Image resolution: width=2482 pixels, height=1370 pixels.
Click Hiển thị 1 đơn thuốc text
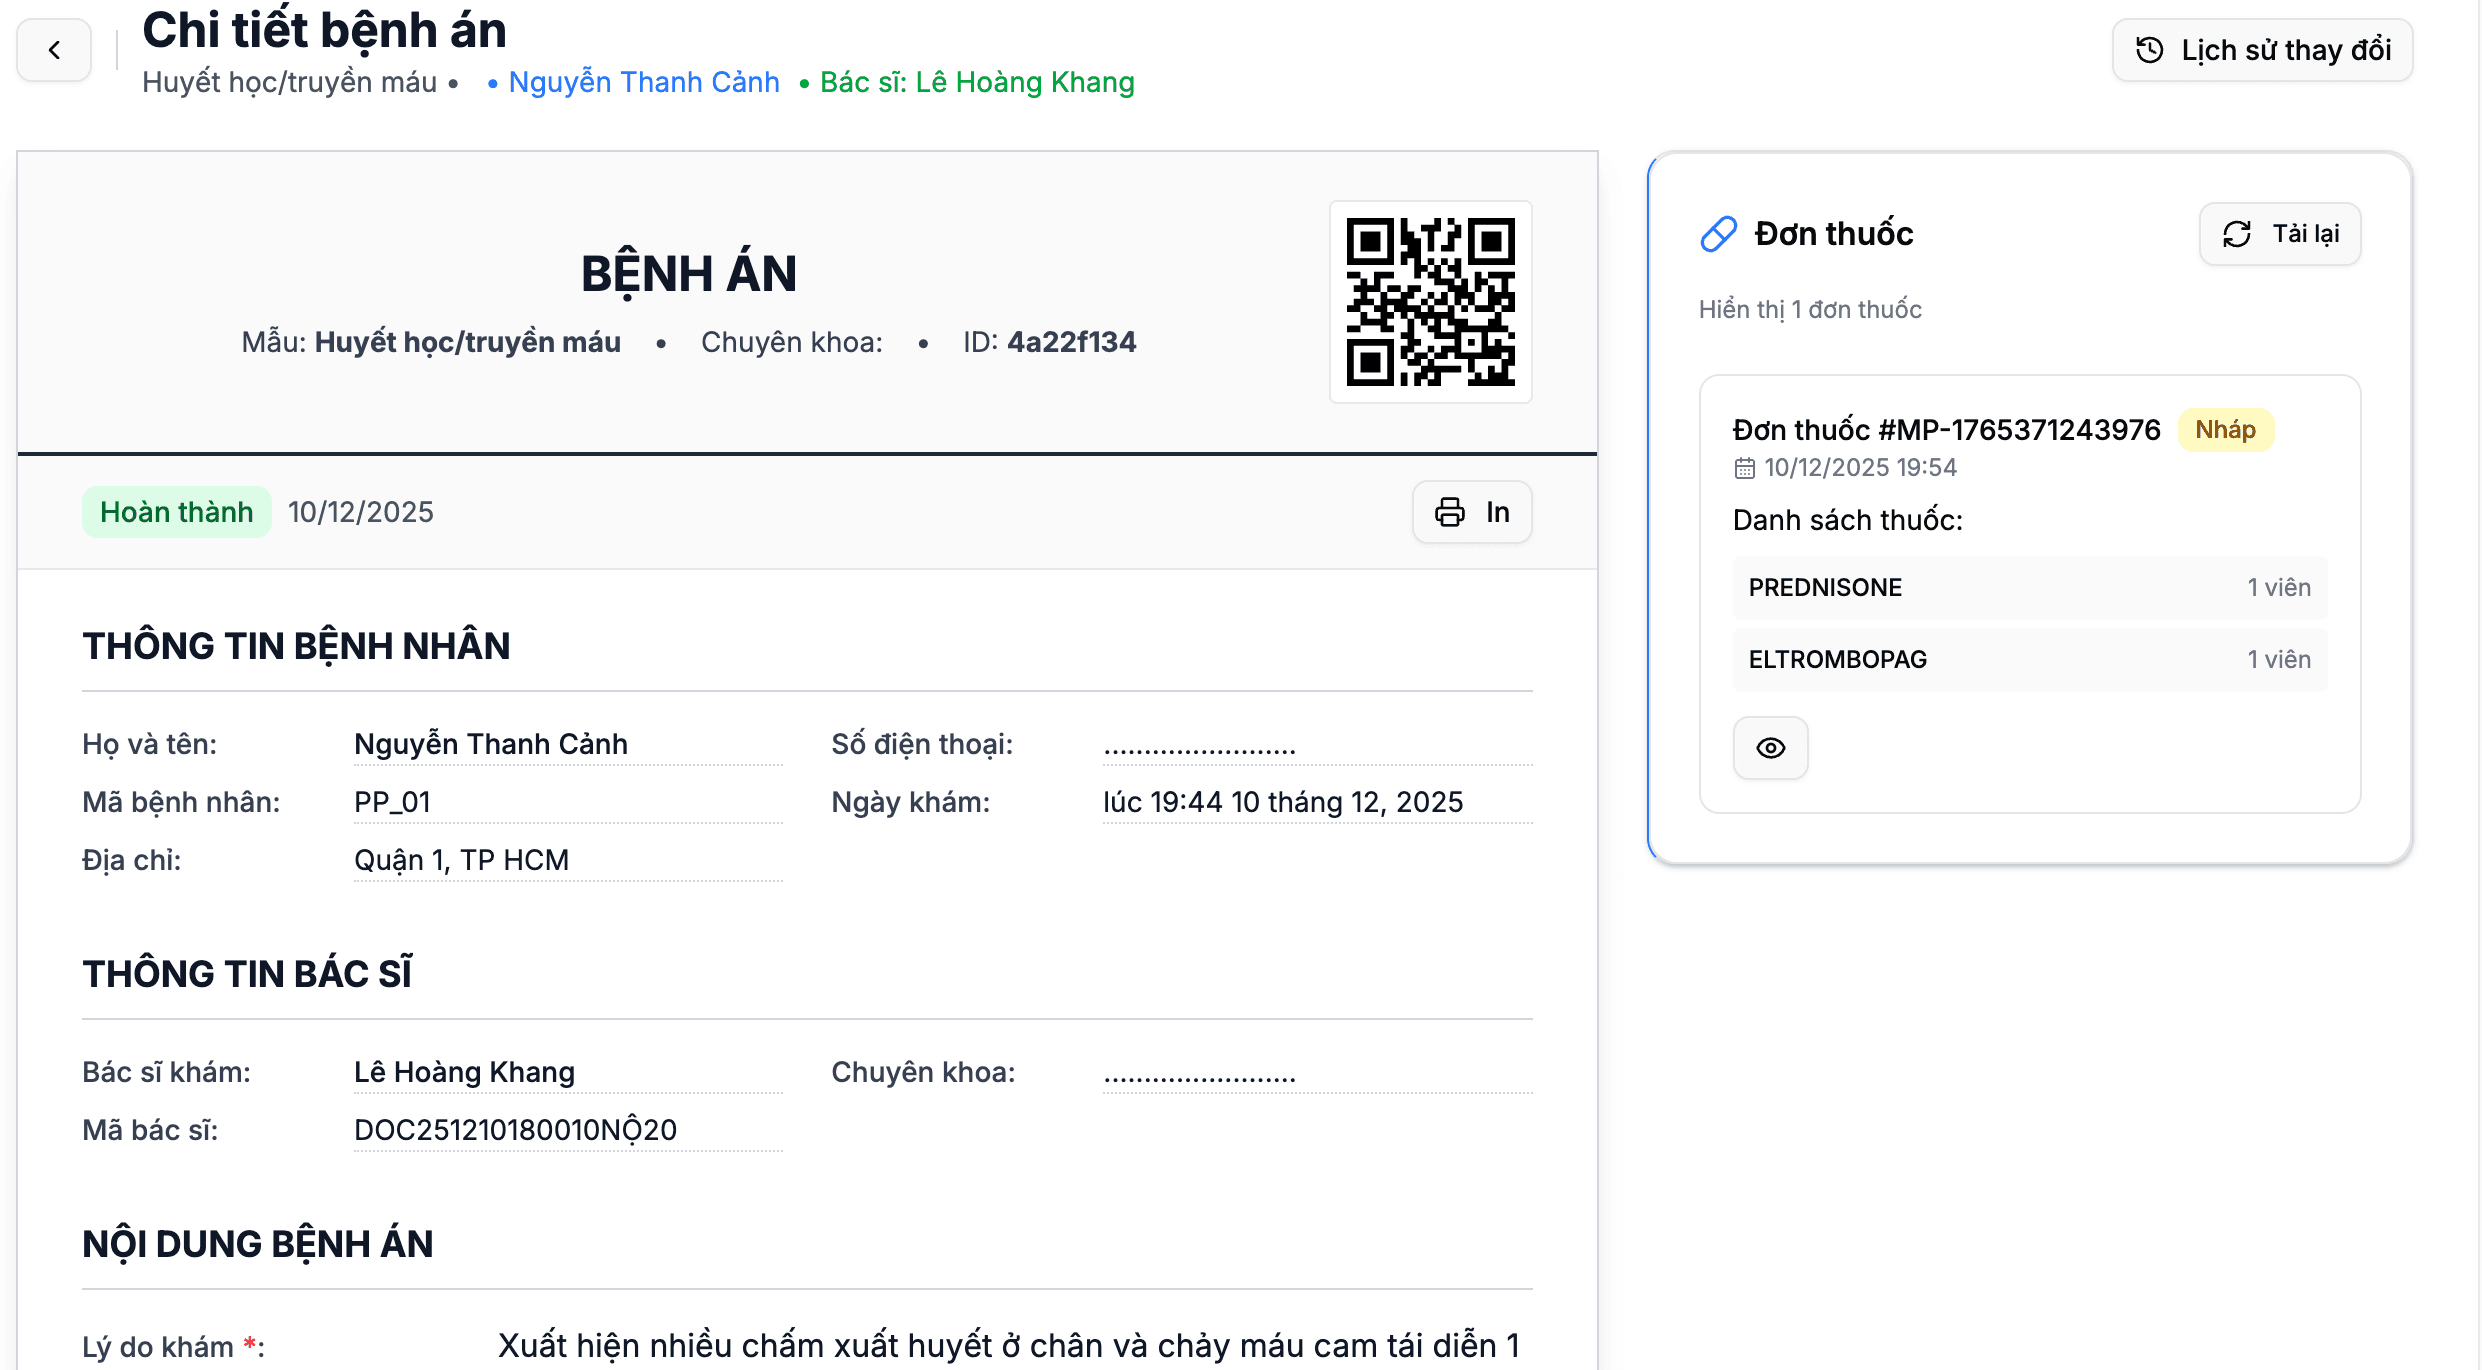click(1810, 310)
